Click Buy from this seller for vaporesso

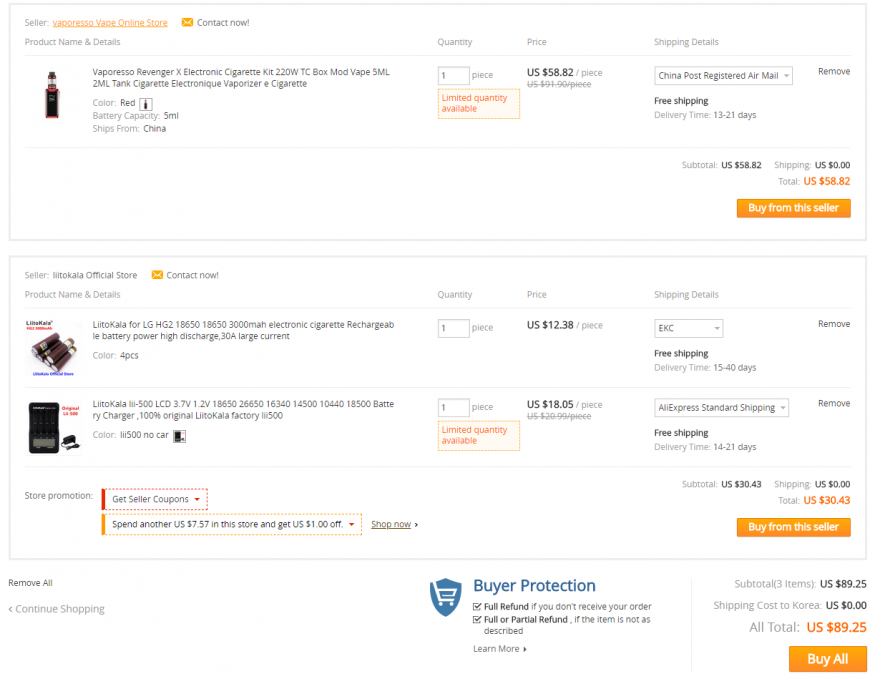click(794, 208)
